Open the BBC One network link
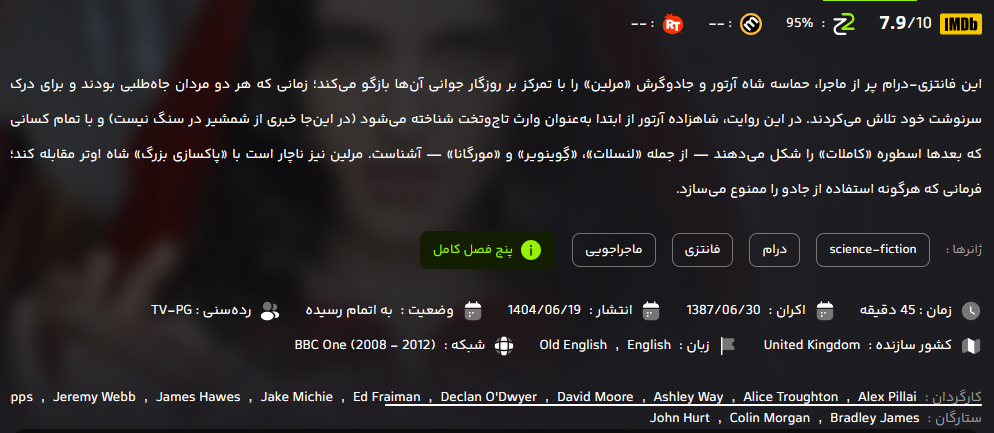This screenshot has width=994, height=433. pyautogui.click(x=365, y=346)
